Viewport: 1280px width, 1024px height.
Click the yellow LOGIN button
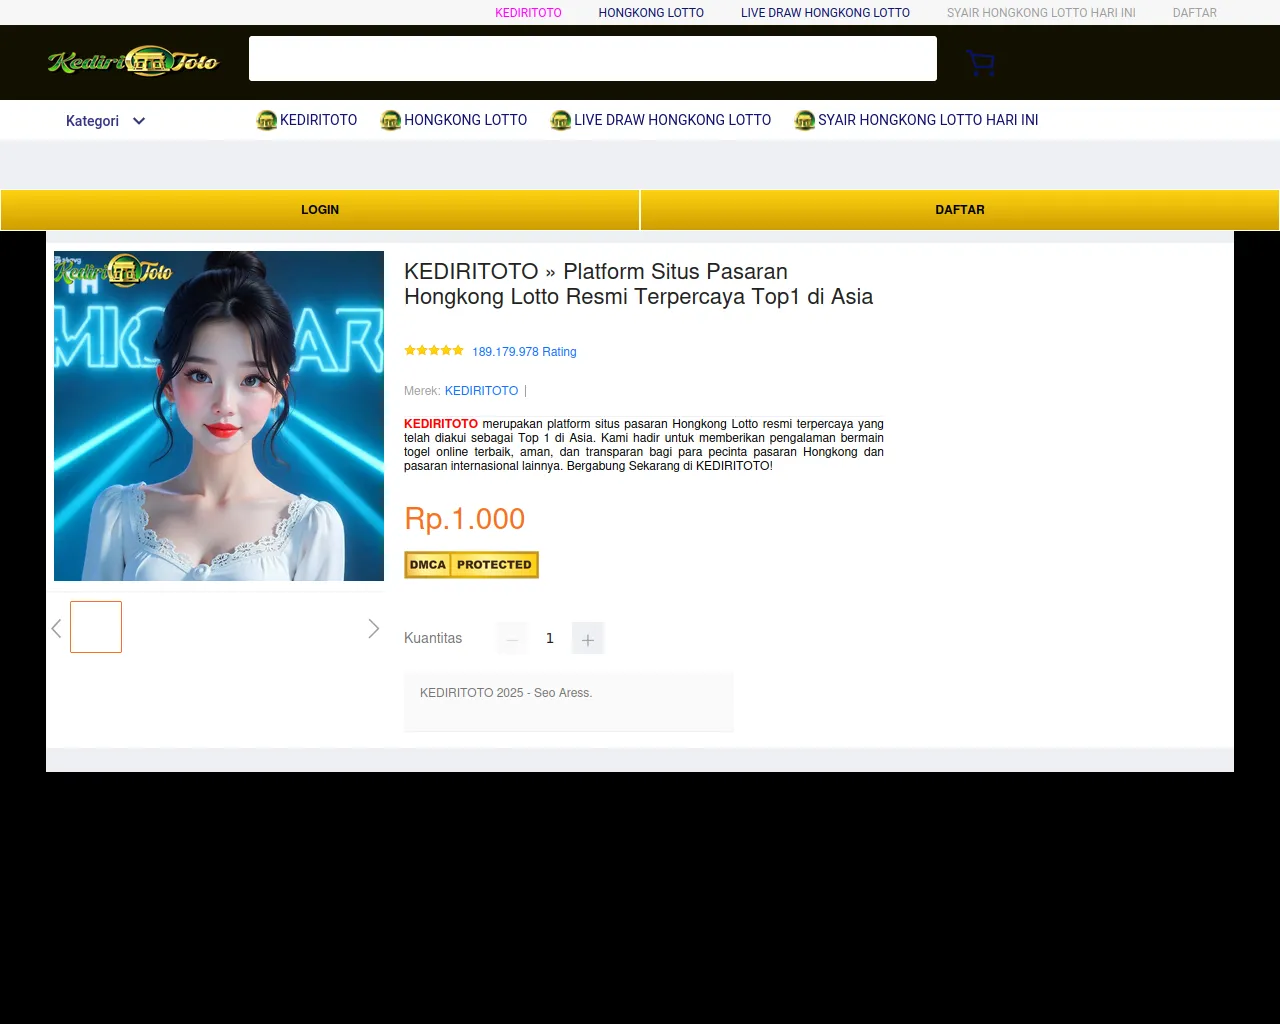tap(320, 210)
